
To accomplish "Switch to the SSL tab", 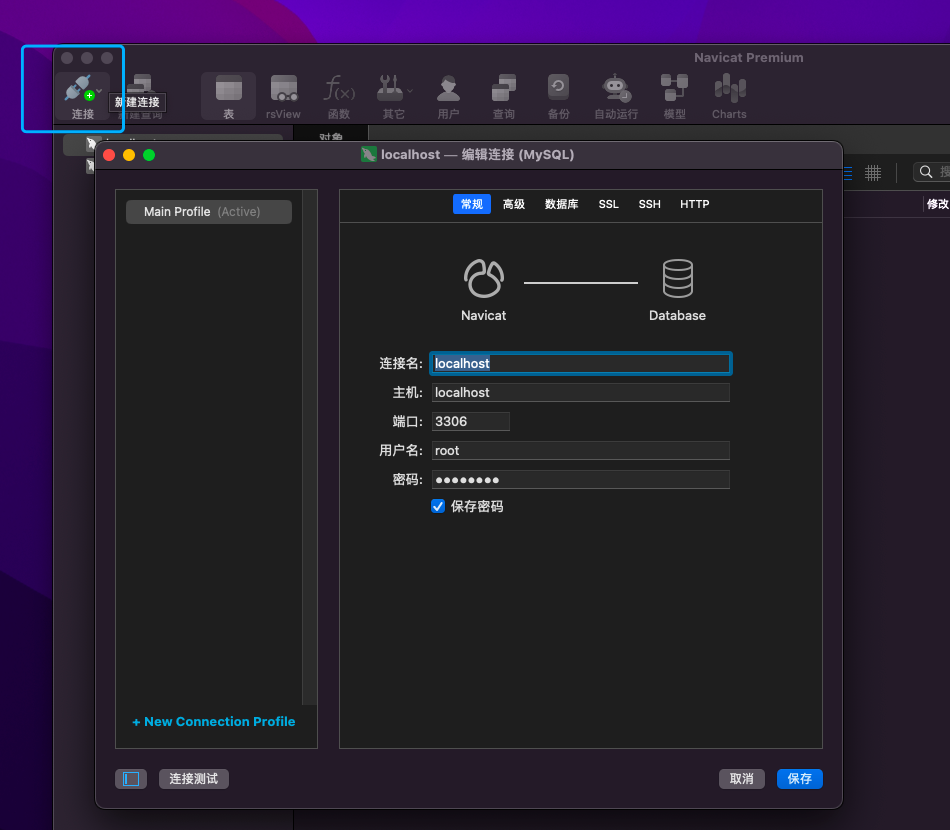I will click(x=609, y=204).
